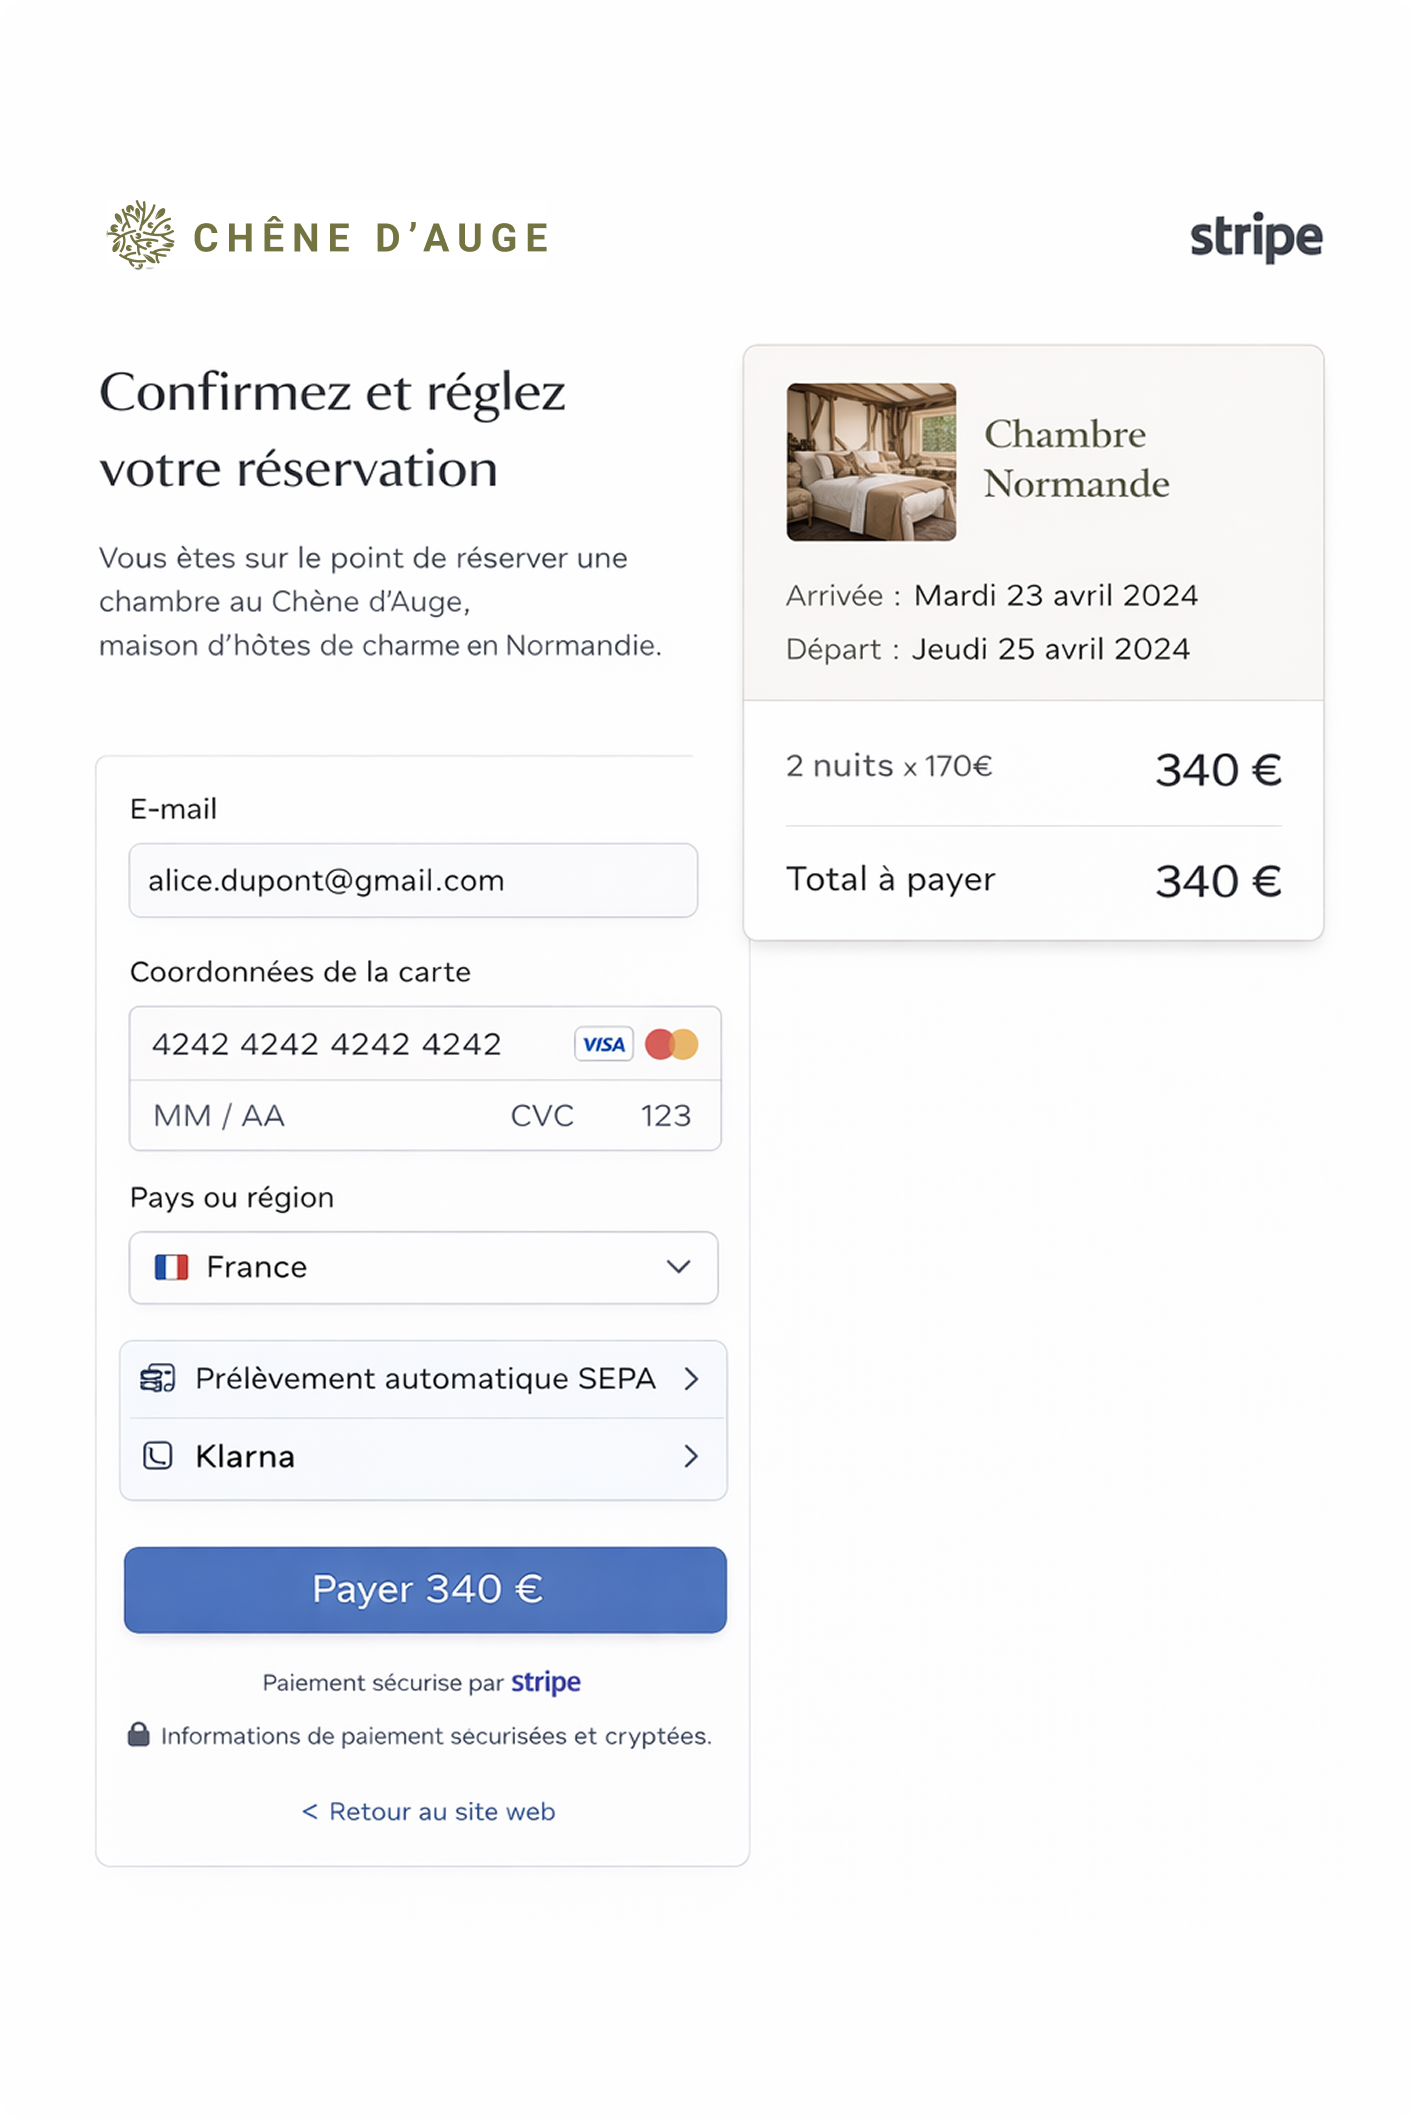The width and height of the screenshot is (1414, 2120).
Task: Select the SEPA direct debit icon
Action: [x=156, y=1378]
